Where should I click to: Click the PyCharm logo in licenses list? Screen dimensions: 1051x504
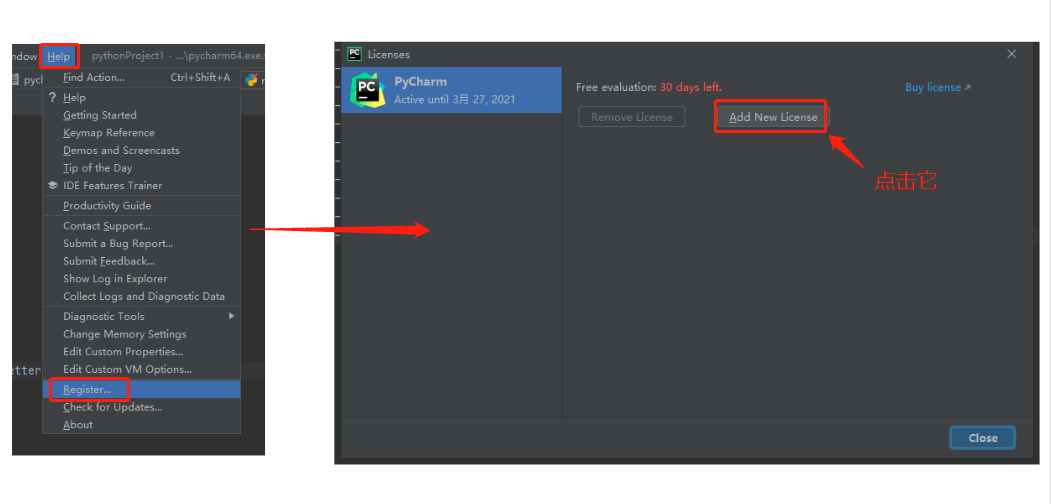[x=367, y=90]
